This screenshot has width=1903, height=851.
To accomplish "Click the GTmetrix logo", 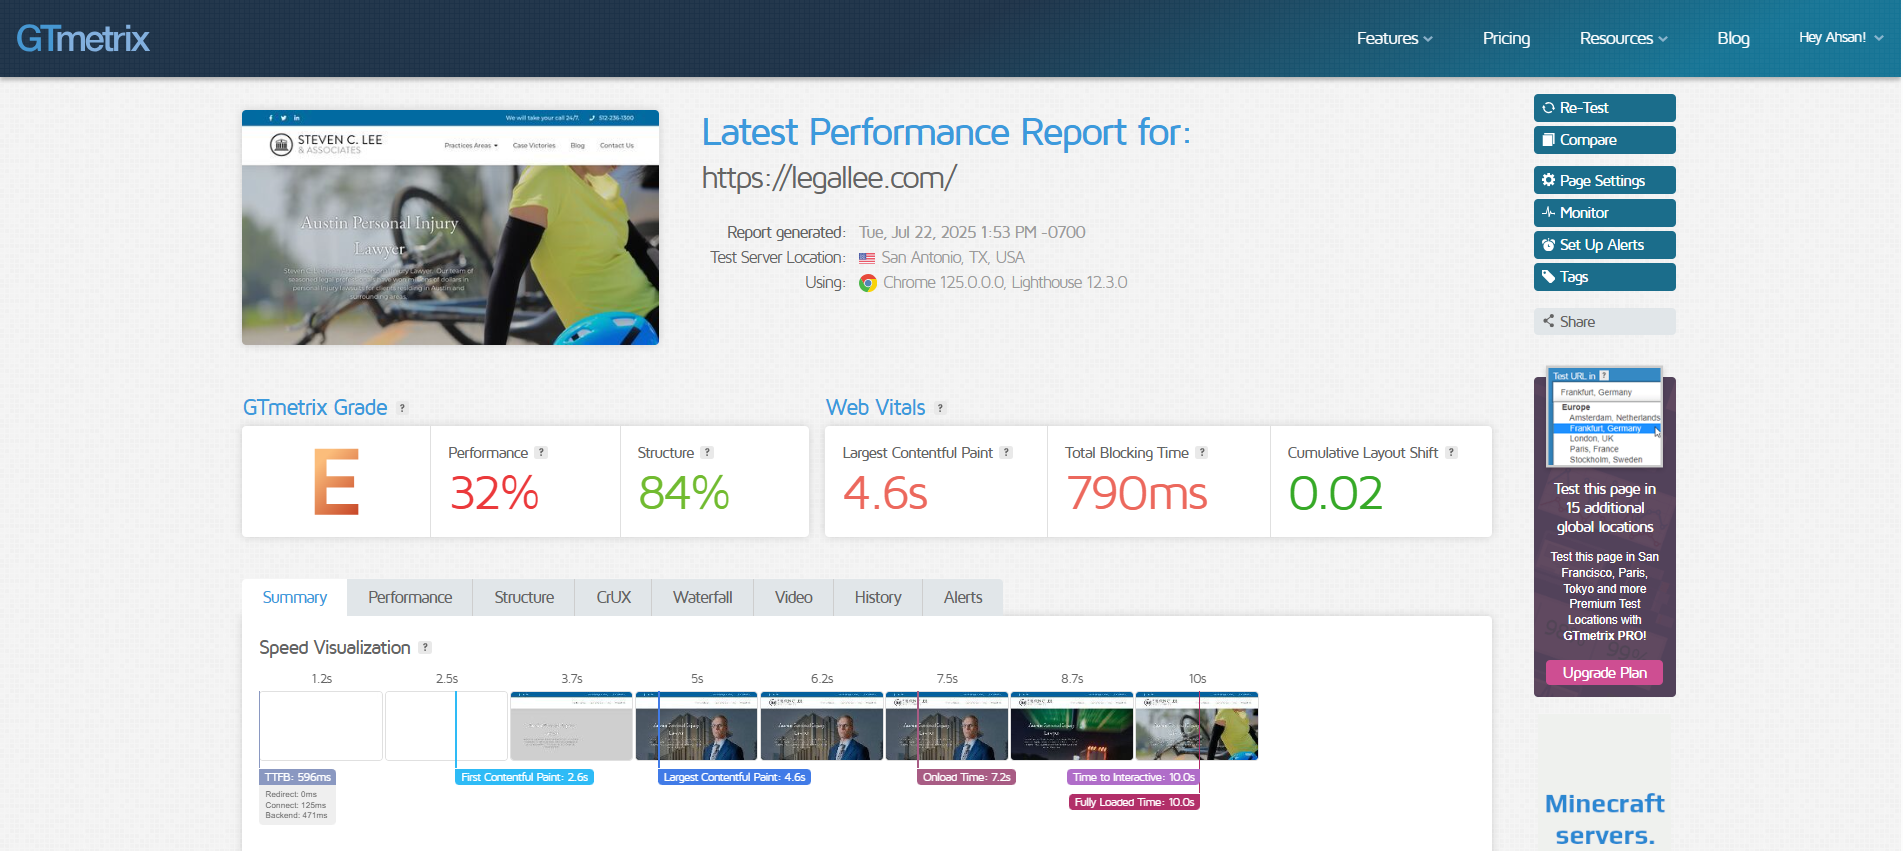I will click(83, 39).
